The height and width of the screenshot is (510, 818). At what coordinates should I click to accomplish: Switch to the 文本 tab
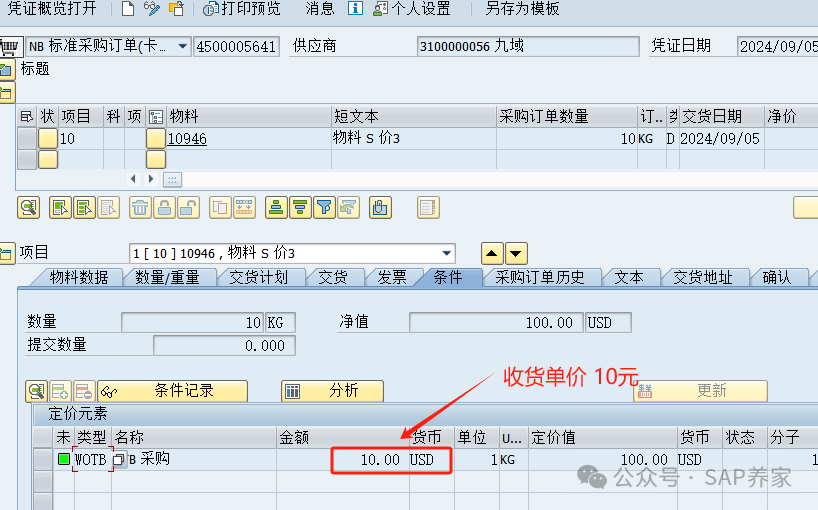coord(629,277)
